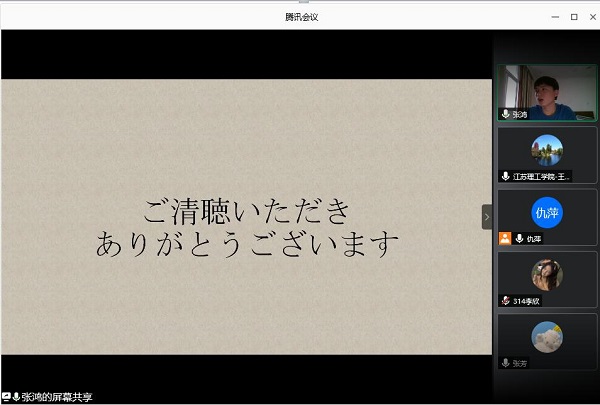
Task: Click the microphone icon next to 江苏理工学院-王..
Action: (505, 176)
